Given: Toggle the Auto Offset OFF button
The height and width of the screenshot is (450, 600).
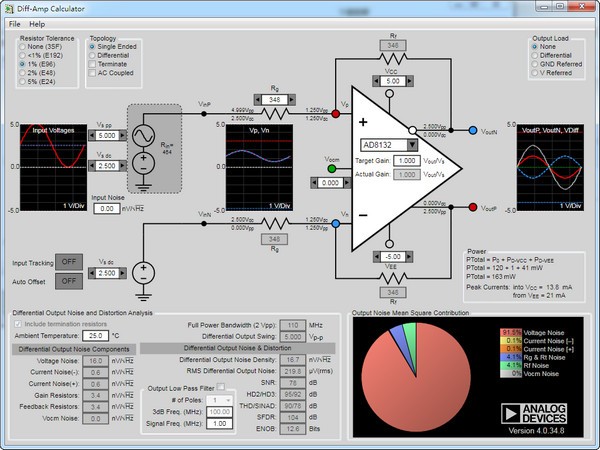Looking at the screenshot, I should coord(68,282).
